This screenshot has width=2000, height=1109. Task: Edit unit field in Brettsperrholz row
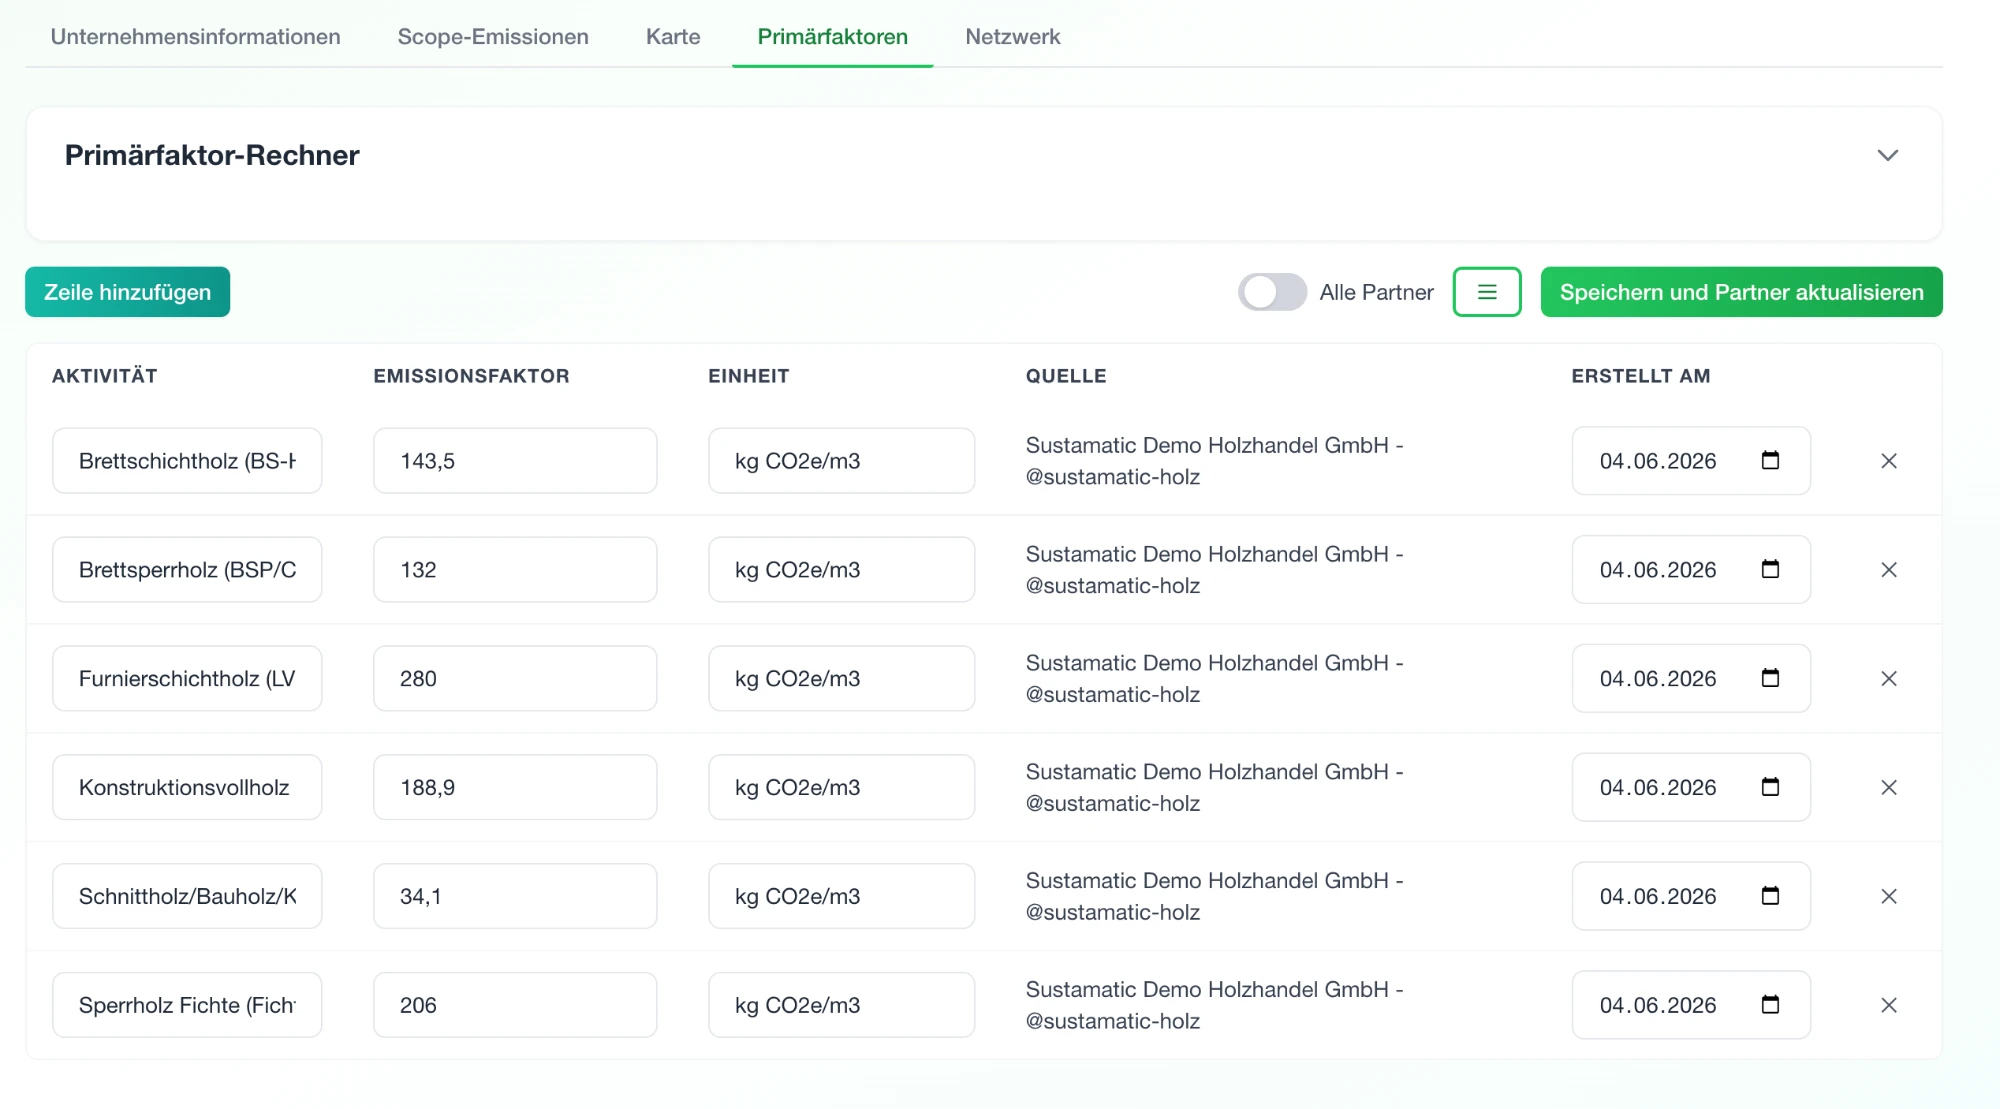(842, 570)
